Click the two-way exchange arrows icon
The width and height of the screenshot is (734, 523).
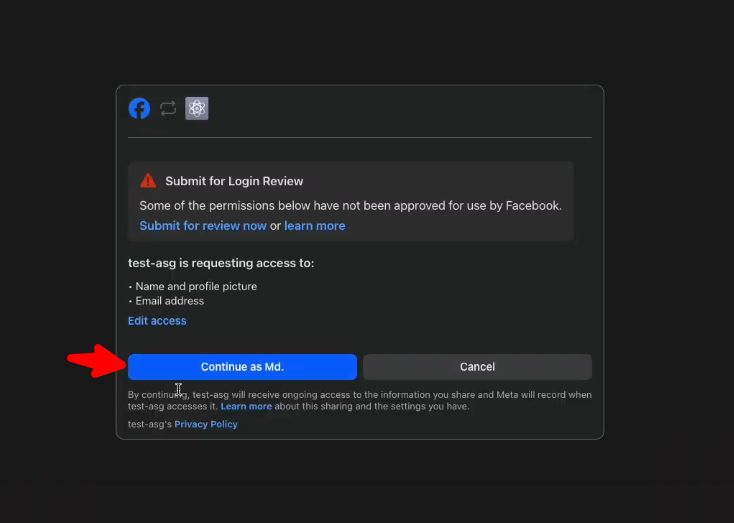(168, 109)
